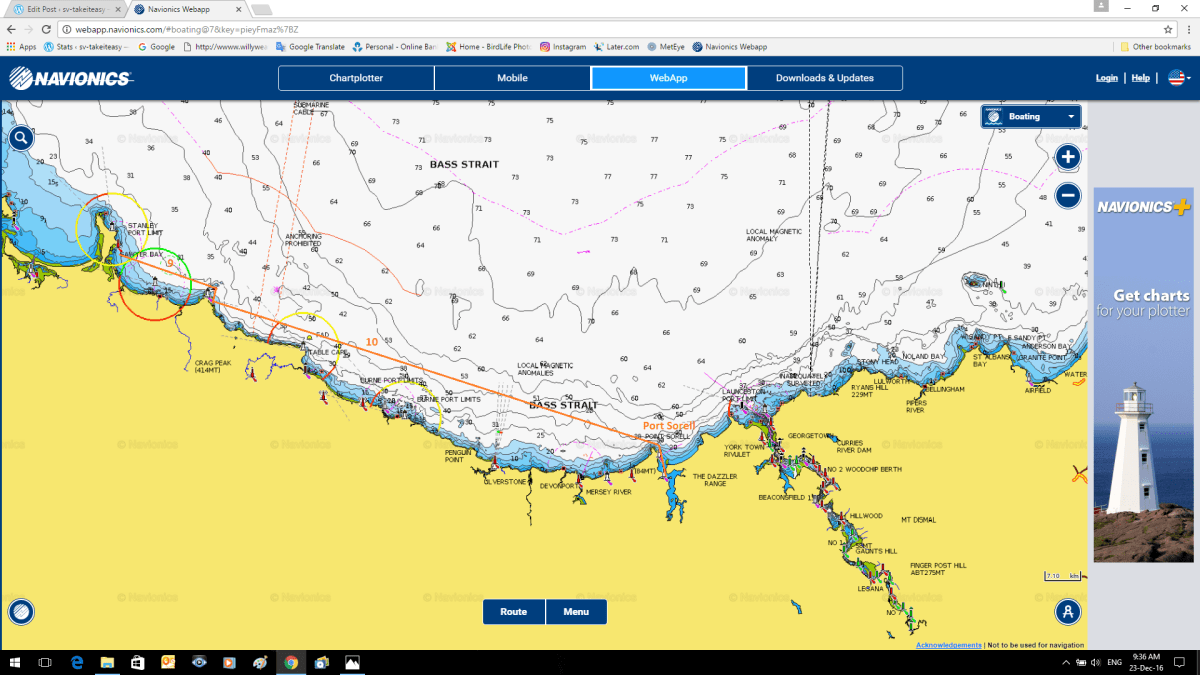Switch to the Chartplotter tab

[356, 78]
